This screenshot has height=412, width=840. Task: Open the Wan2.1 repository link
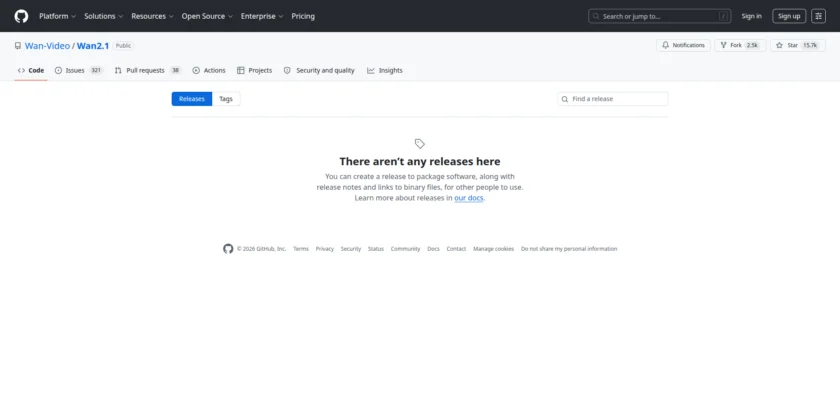(93, 46)
